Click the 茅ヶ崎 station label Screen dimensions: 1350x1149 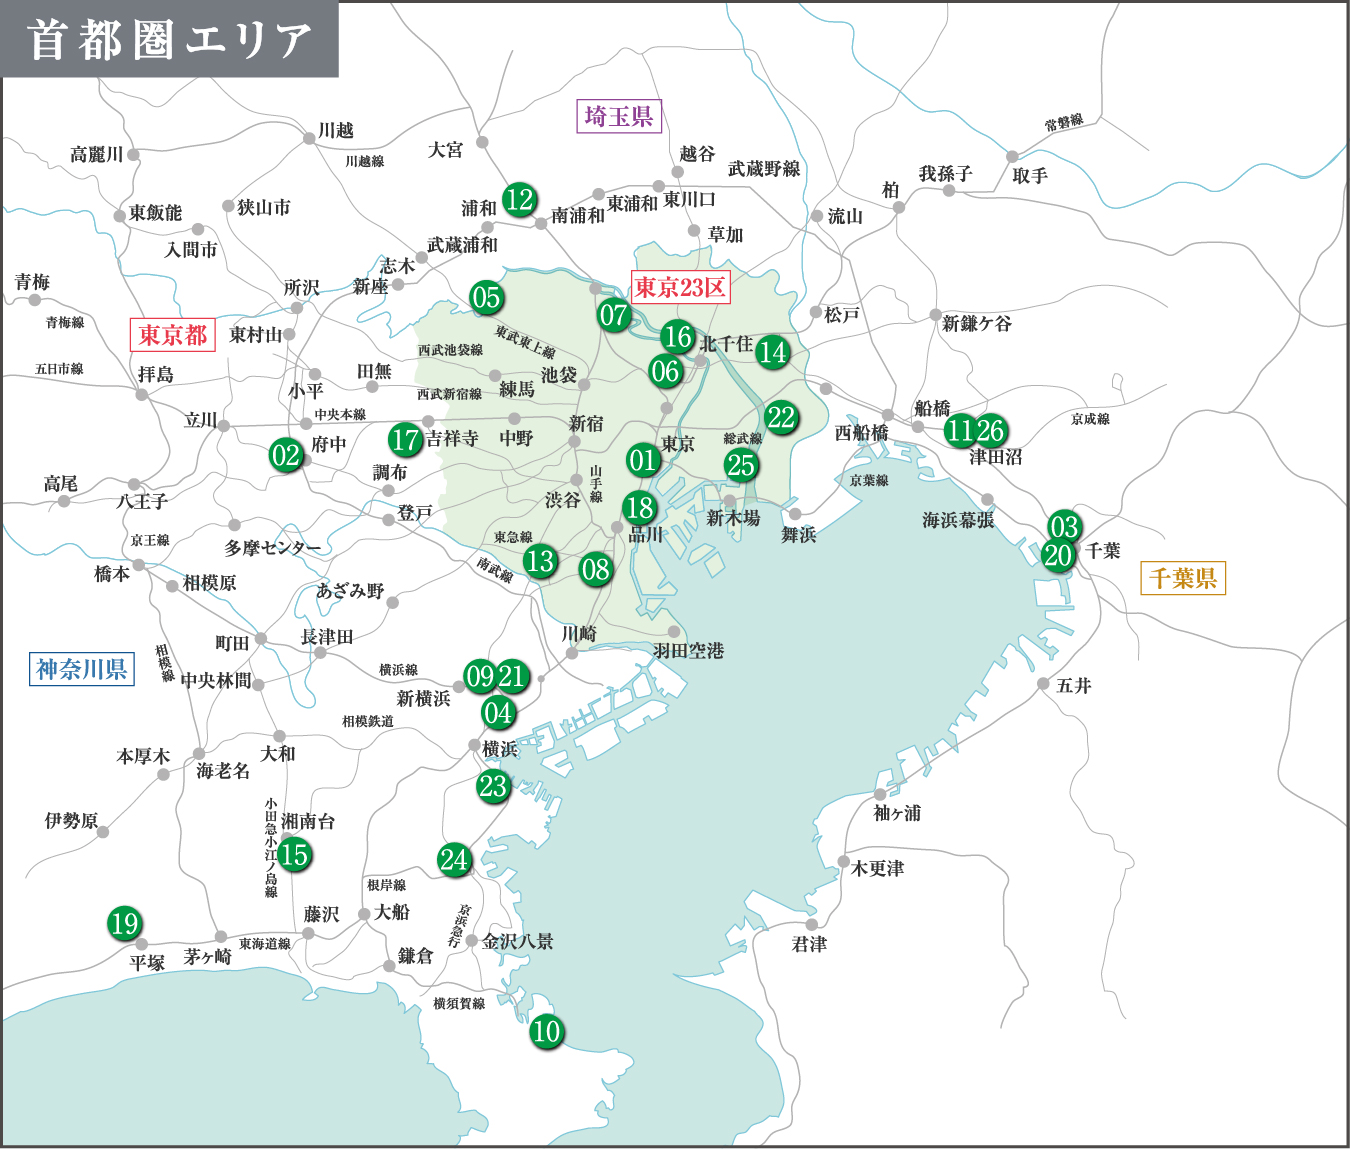tap(208, 957)
